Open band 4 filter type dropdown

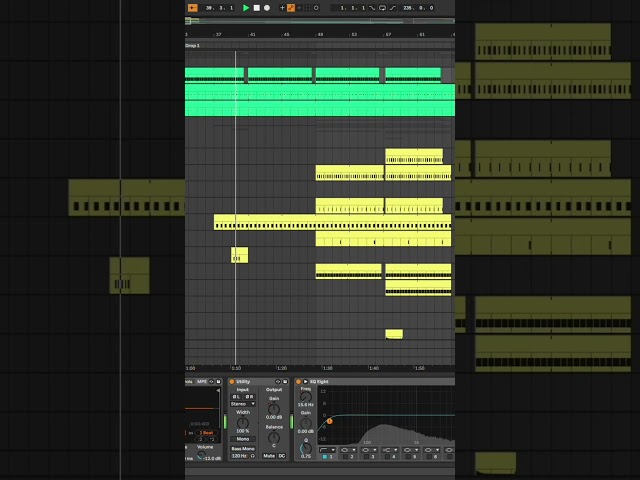tap(390, 450)
